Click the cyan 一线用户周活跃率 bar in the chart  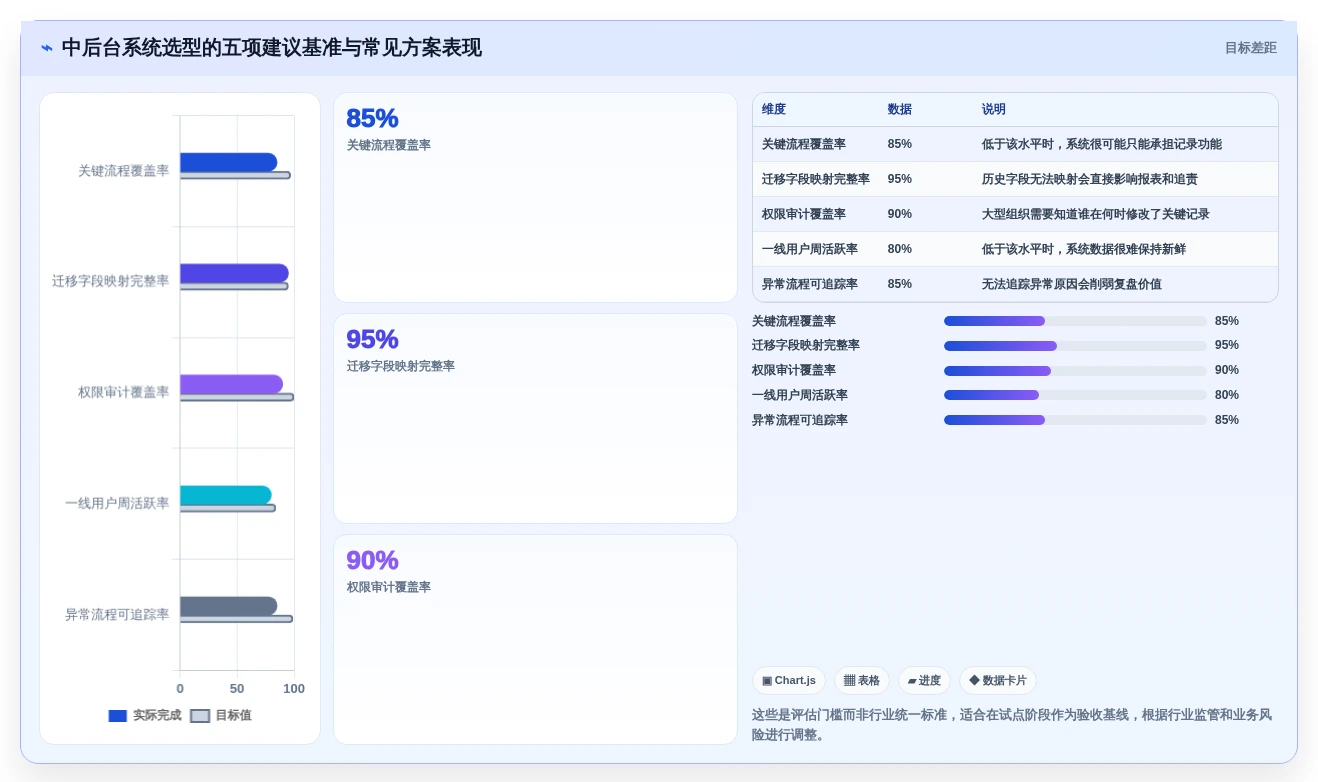[226, 495]
